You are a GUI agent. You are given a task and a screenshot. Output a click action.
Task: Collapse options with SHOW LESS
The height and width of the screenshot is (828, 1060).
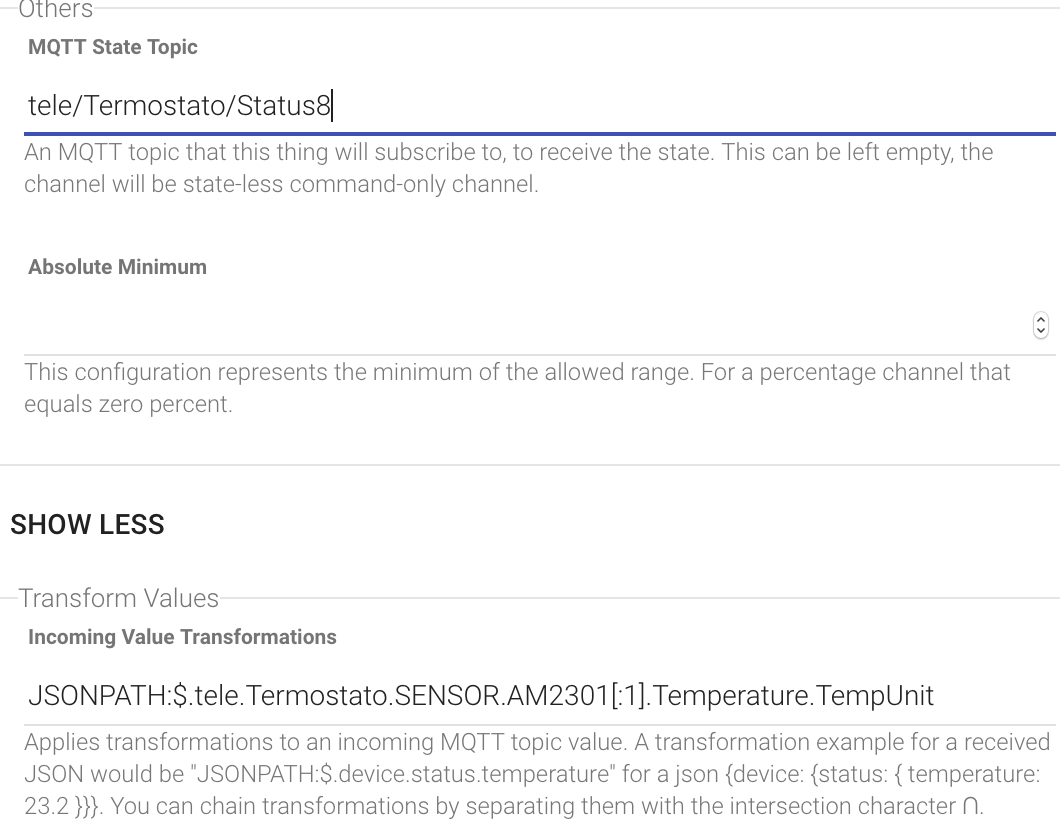87,525
